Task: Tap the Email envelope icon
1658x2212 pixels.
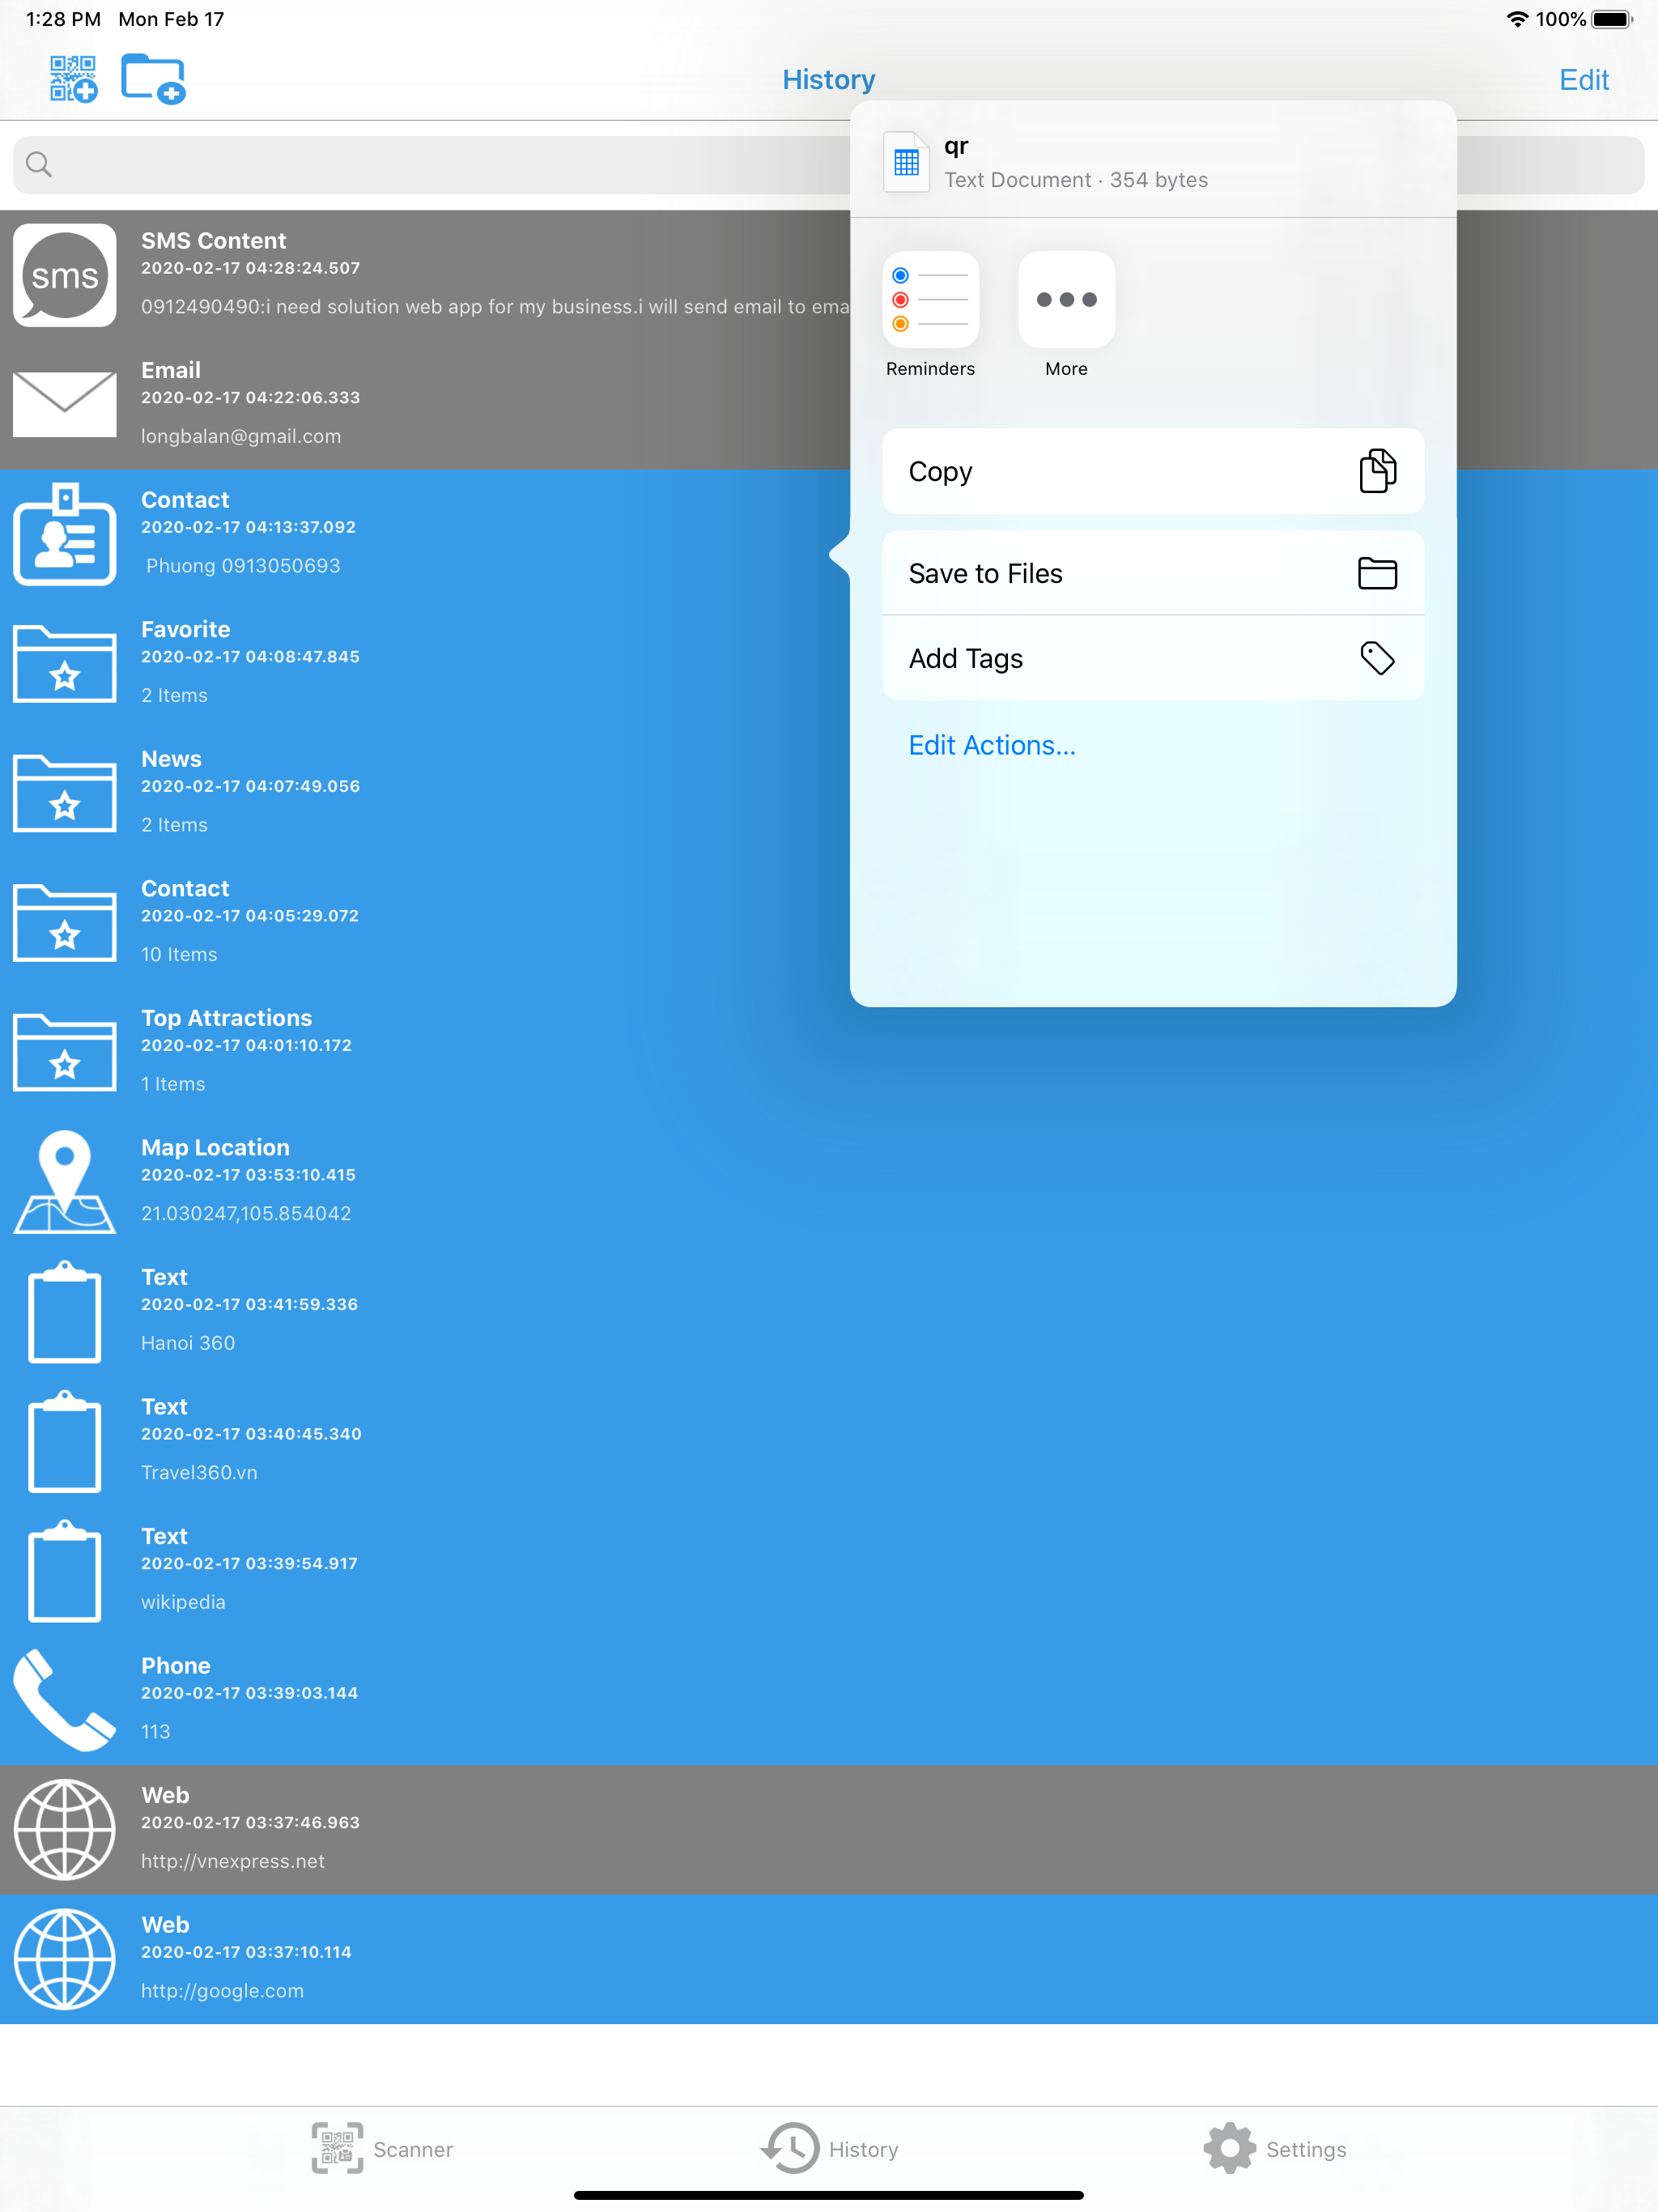Action: coord(65,404)
